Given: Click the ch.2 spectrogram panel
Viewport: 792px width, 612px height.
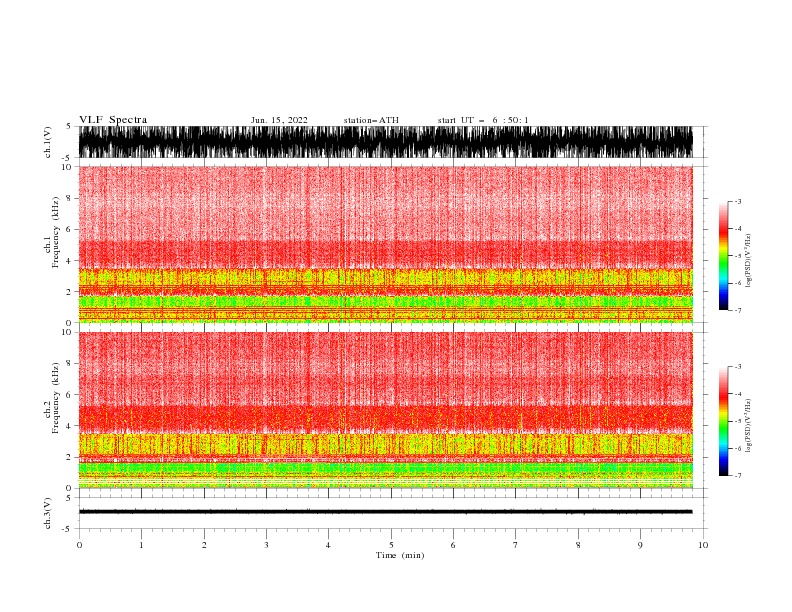Looking at the screenshot, I should pos(385,410).
